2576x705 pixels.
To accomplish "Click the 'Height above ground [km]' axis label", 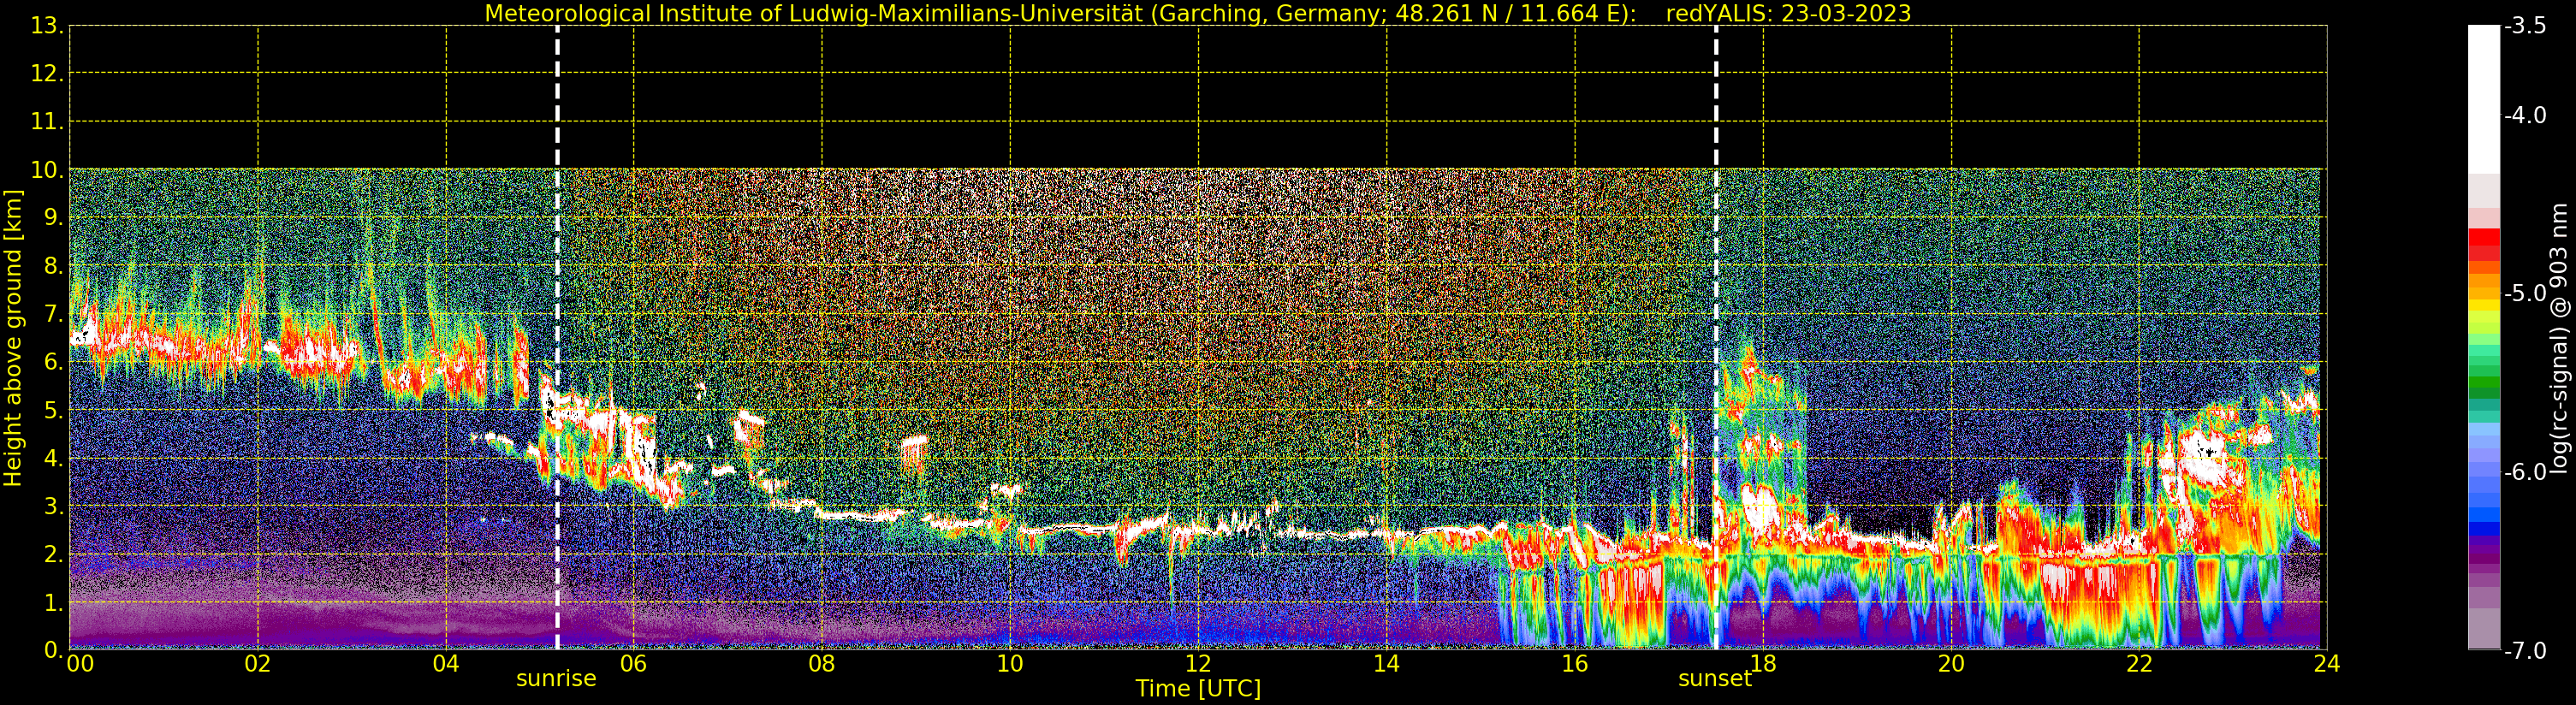I will tap(13, 338).
